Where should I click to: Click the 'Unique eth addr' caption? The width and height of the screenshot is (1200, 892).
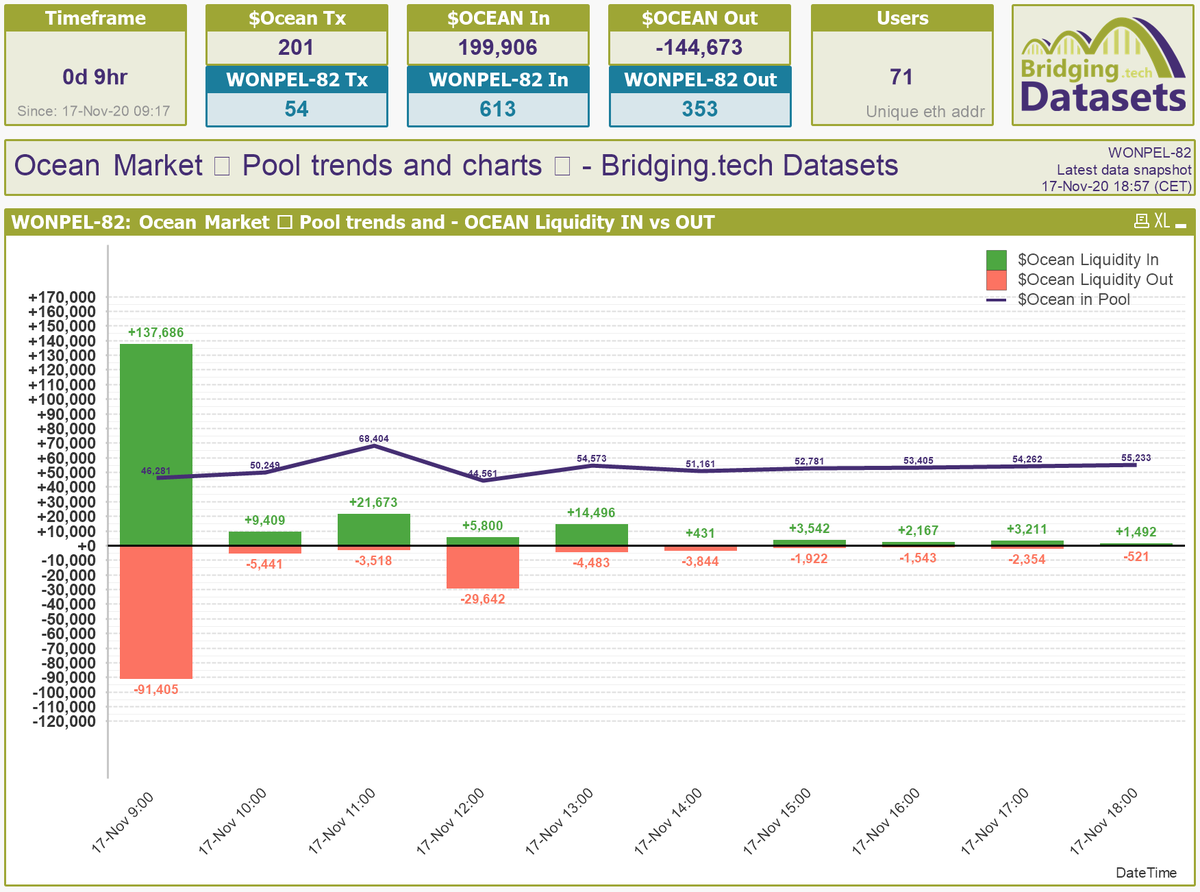click(x=923, y=112)
